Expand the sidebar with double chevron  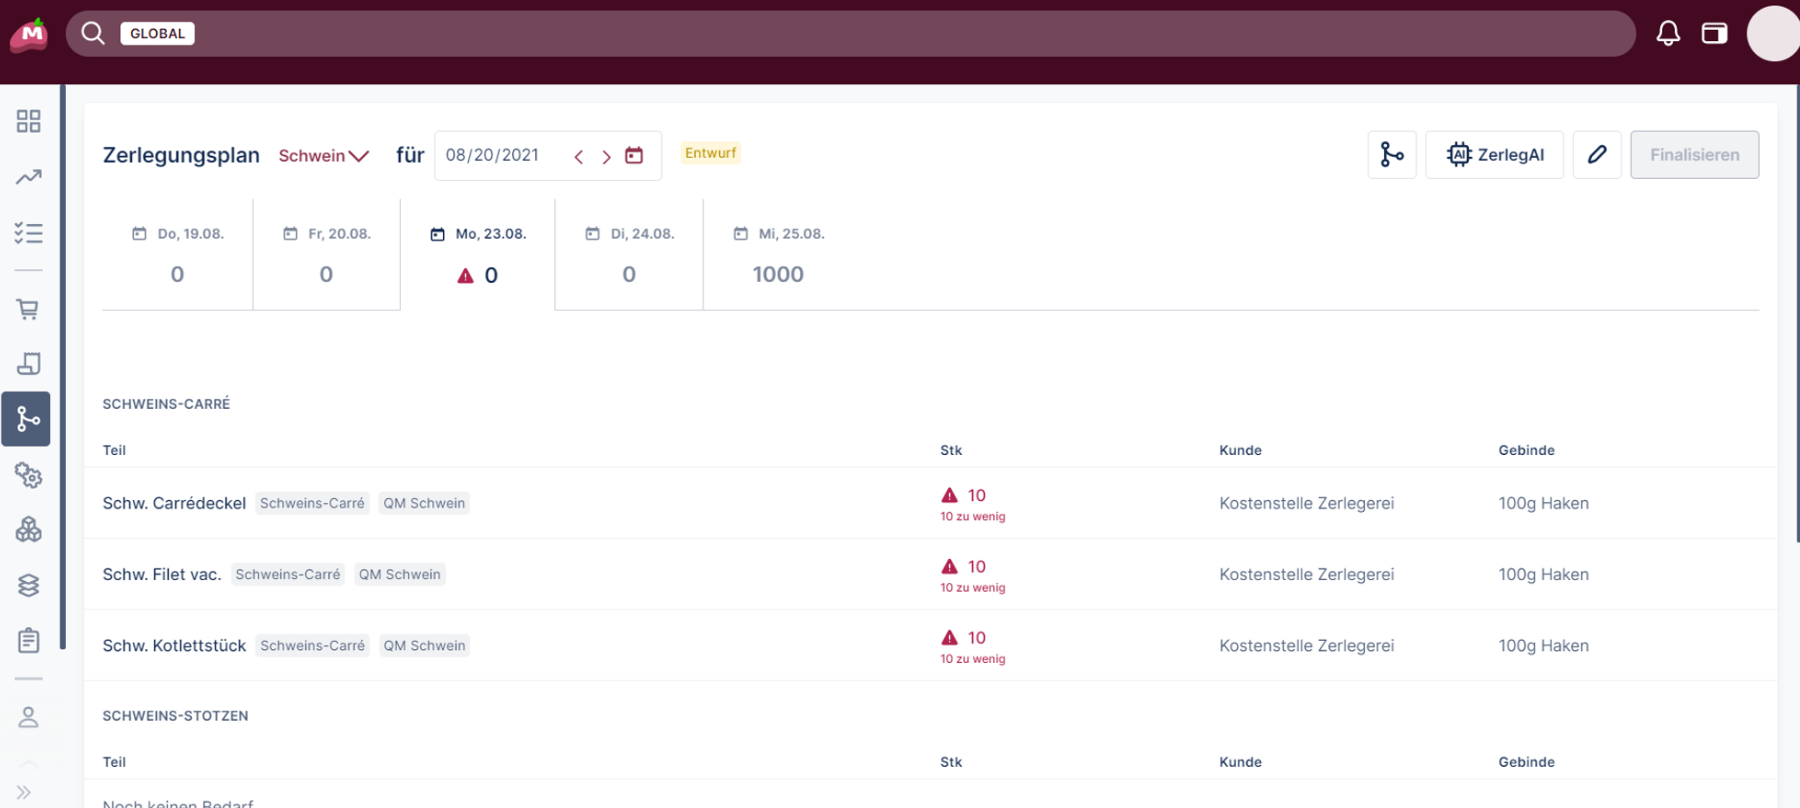24,792
